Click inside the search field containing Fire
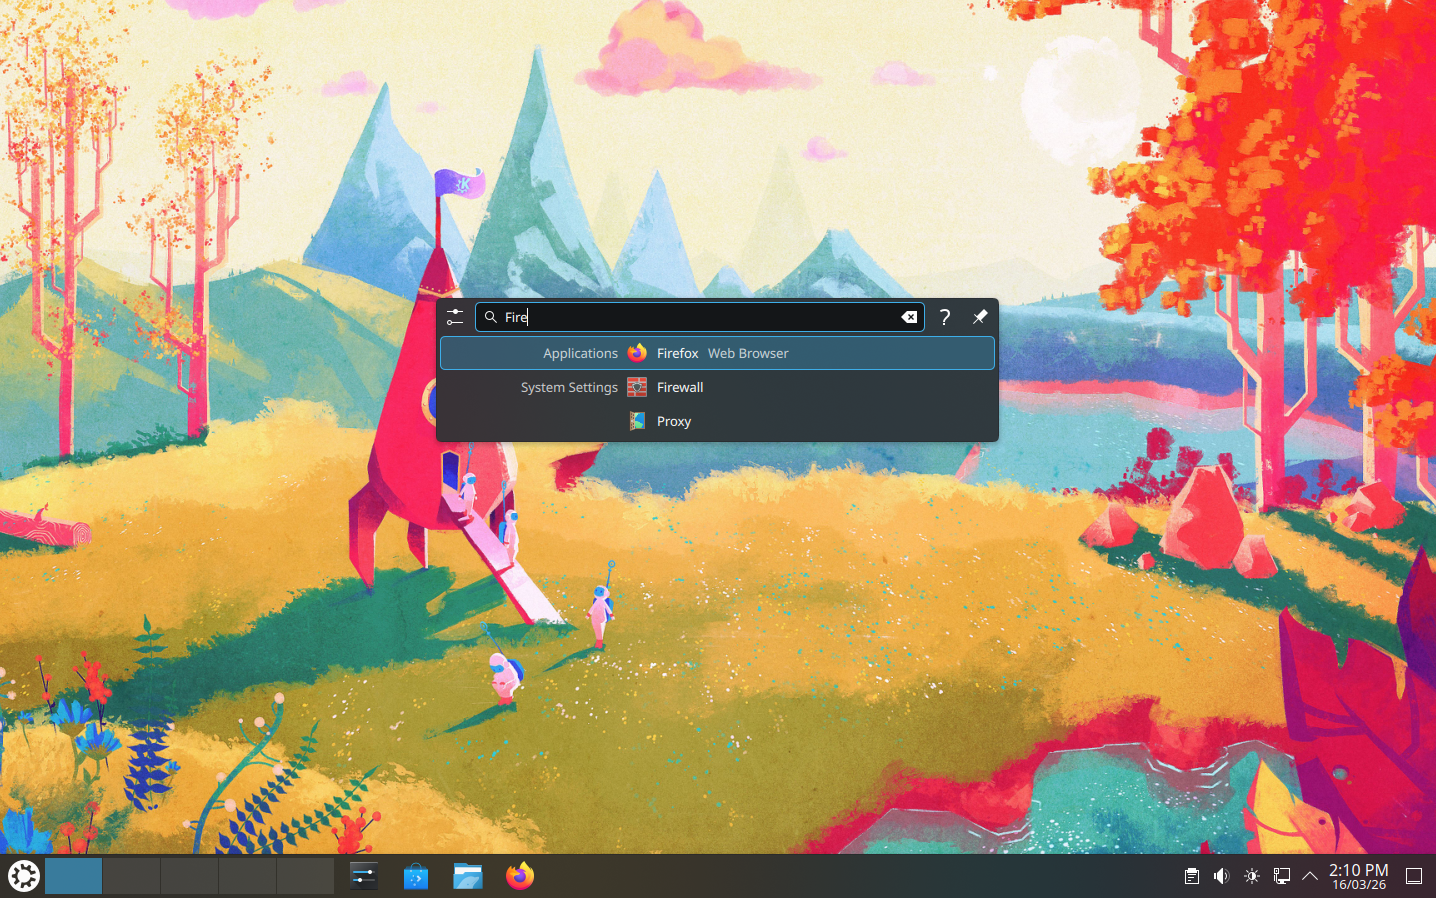The image size is (1436, 898). tap(699, 317)
